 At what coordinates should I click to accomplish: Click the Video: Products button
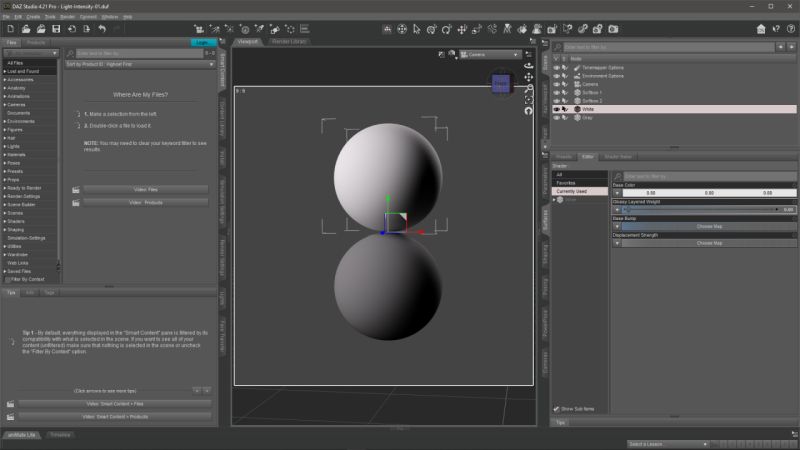tap(145, 203)
